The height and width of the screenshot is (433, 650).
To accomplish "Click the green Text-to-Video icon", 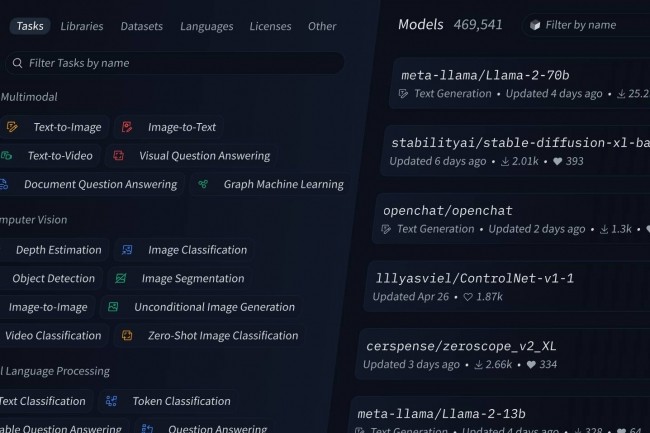I will pyautogui.click(x=6, y=155).
